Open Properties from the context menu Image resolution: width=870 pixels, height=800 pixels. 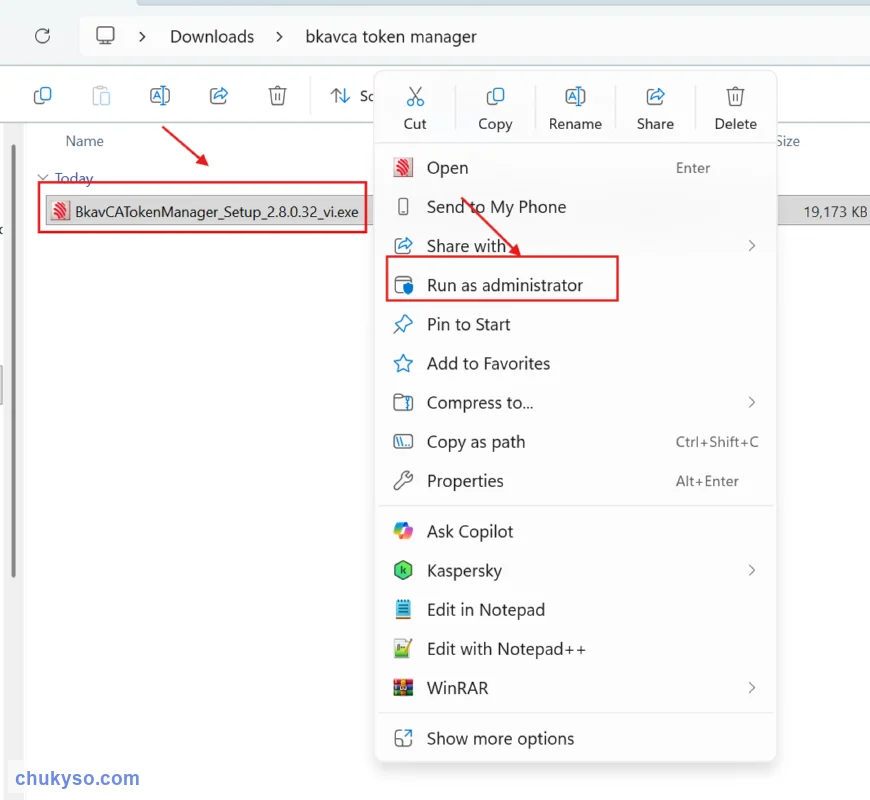pos(575,481)
